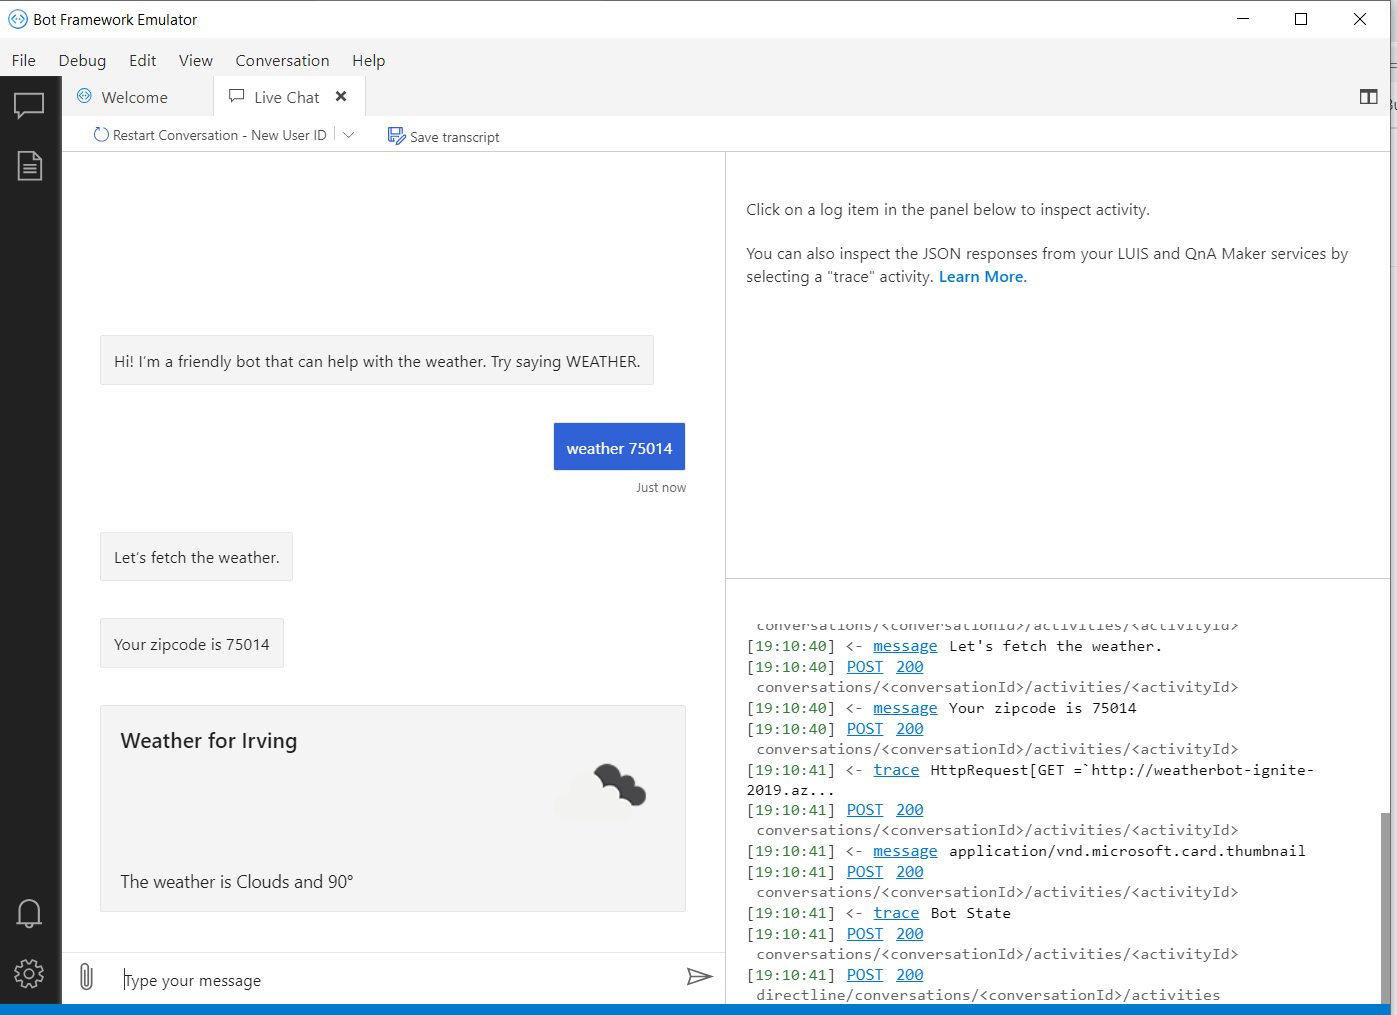Viewport: 1397px width, 1015px height.
Task: Open emulator settings via the gear icon
Action: coord(29,973)
